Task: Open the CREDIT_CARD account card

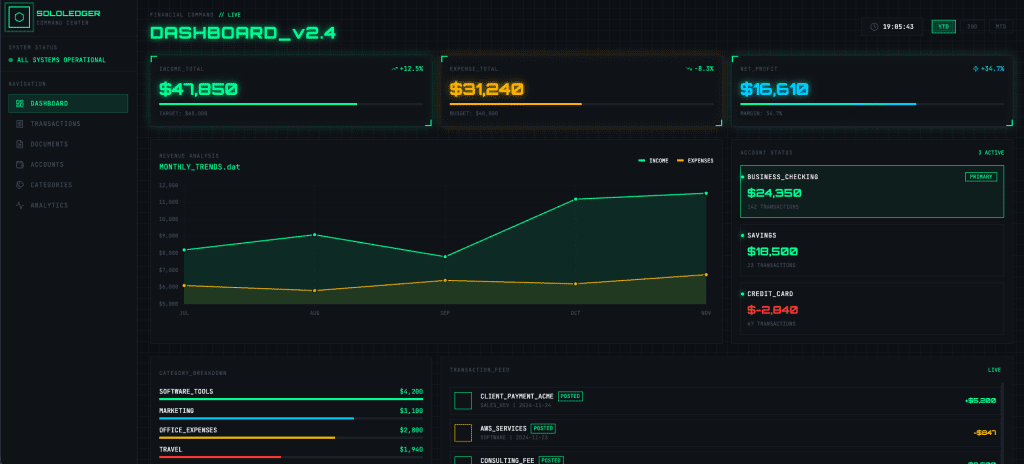Action: tap(870, 309)
